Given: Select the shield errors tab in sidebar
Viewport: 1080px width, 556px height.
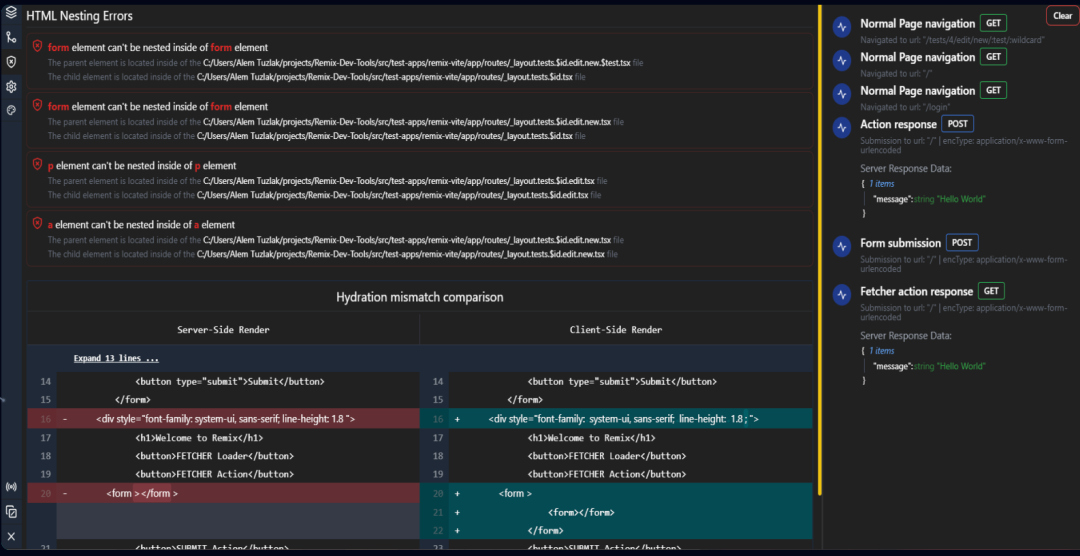Looking at the screenshot, I should 11,62.
